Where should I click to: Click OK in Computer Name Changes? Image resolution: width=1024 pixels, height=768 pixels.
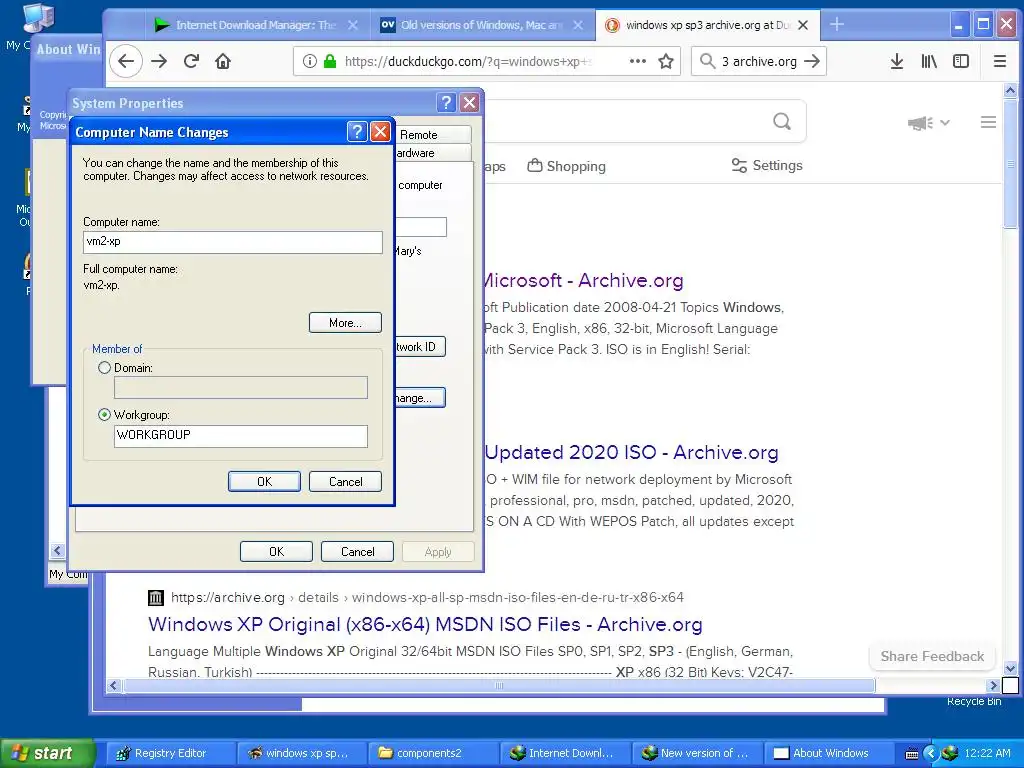(x=264, y=481)
